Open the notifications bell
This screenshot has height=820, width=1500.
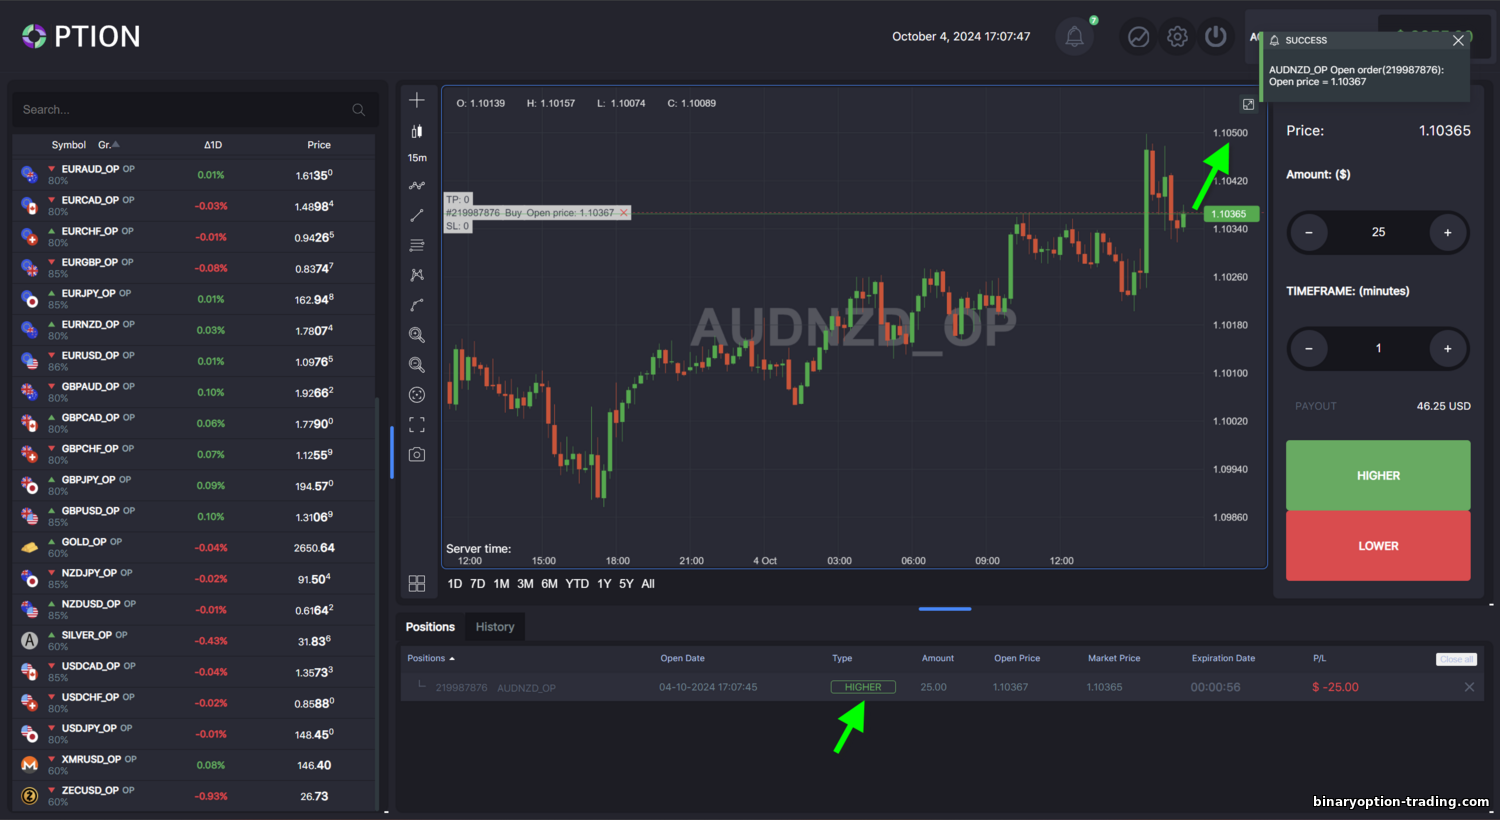(1074, 37)
